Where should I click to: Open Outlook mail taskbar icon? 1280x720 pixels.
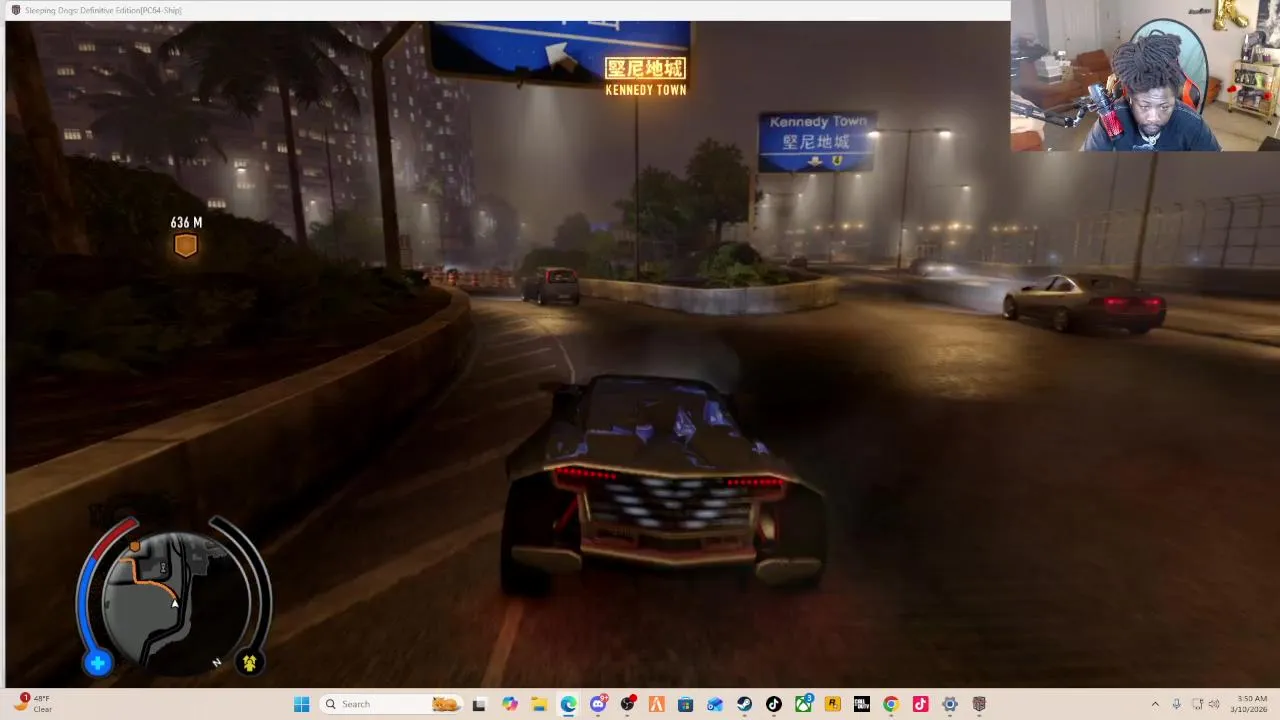pos(715,704)
